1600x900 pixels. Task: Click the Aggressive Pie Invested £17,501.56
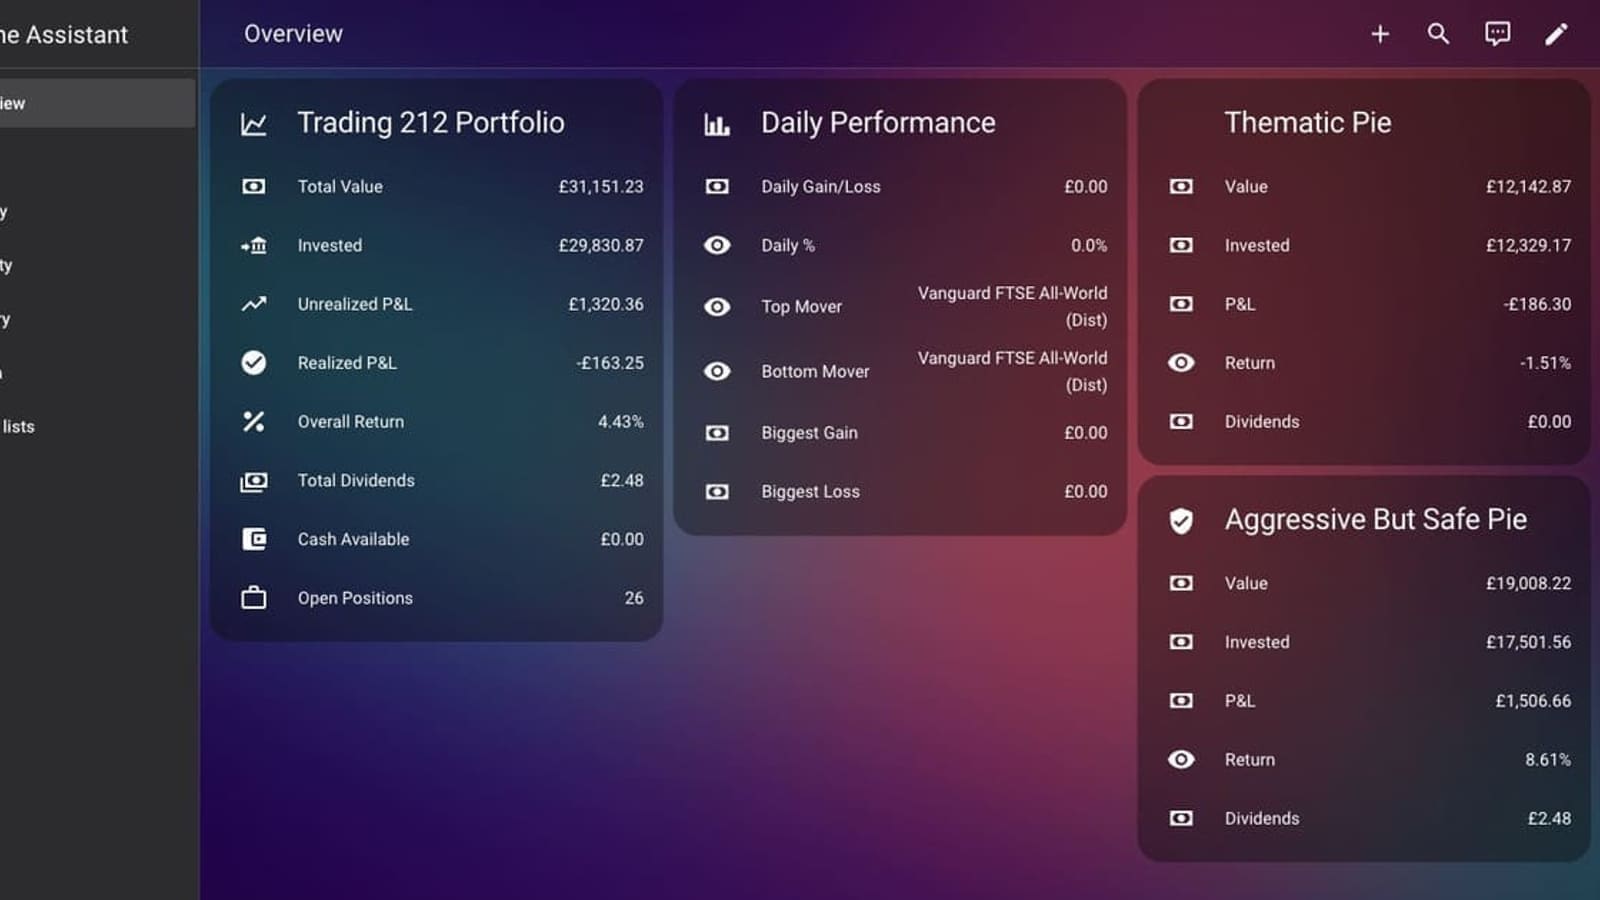[x=1528, y=642]
